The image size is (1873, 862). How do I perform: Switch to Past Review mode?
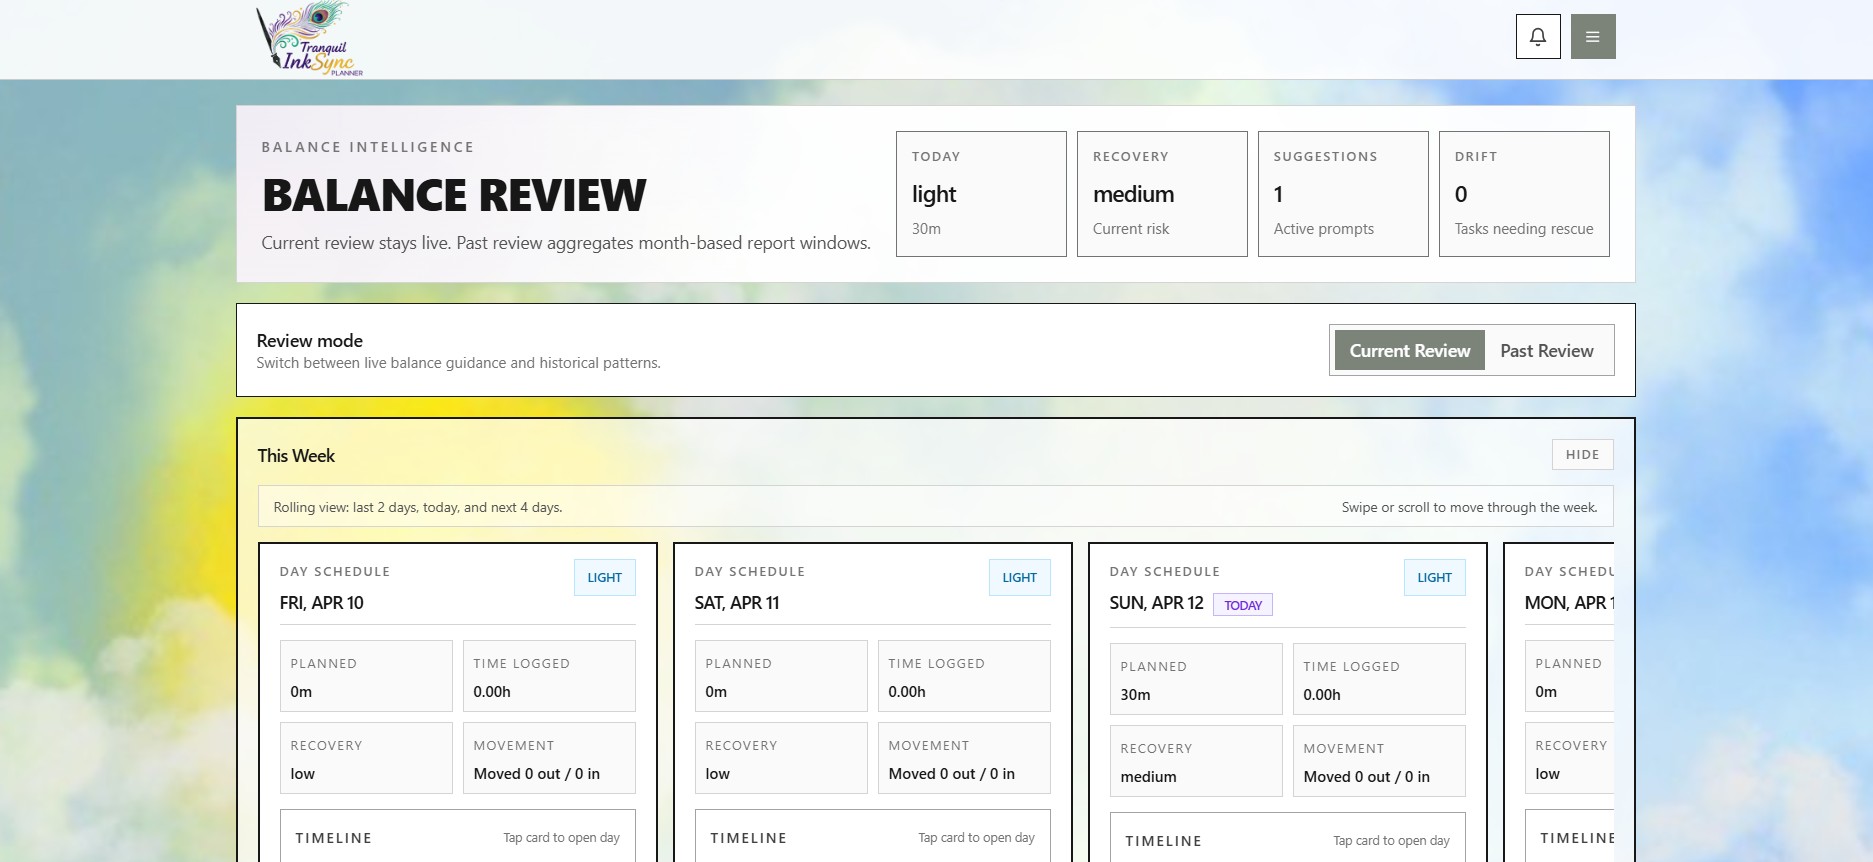1547,351
